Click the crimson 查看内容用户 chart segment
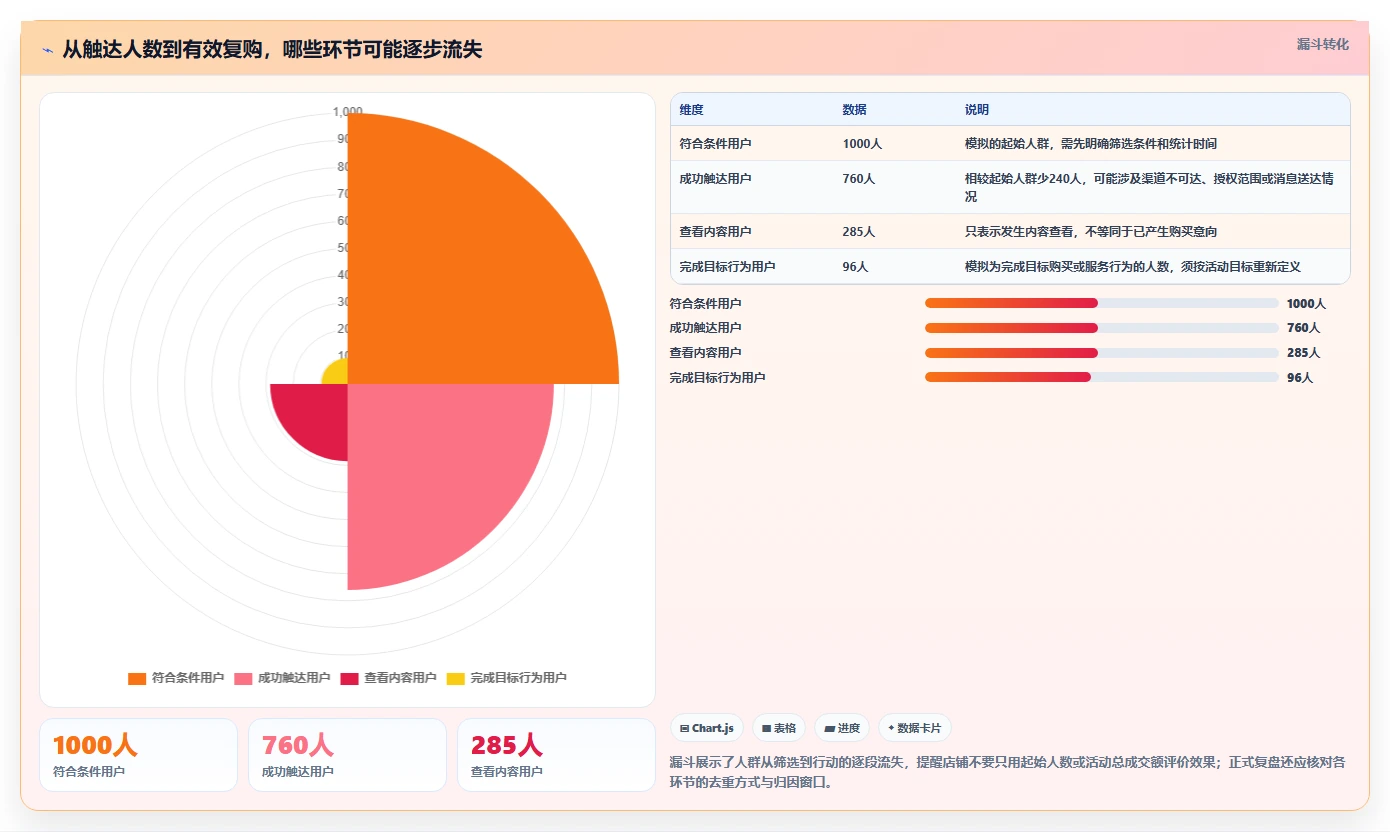 pyautogui.click(x=315, y=415)
